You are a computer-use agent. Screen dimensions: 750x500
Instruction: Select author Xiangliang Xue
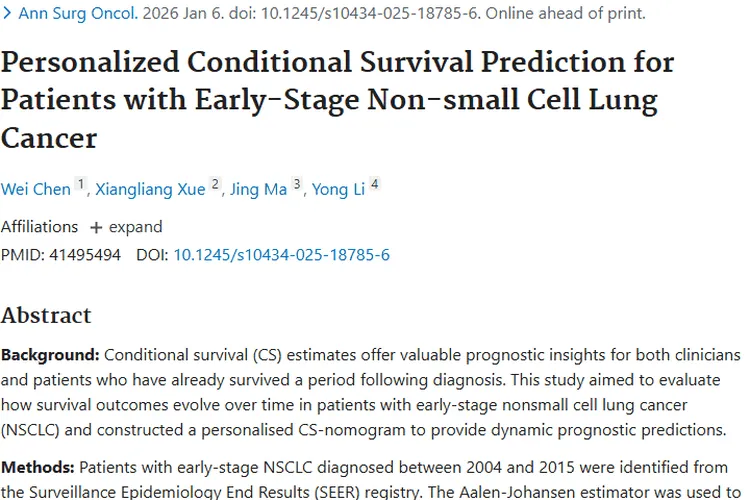[x=151, y=189]
